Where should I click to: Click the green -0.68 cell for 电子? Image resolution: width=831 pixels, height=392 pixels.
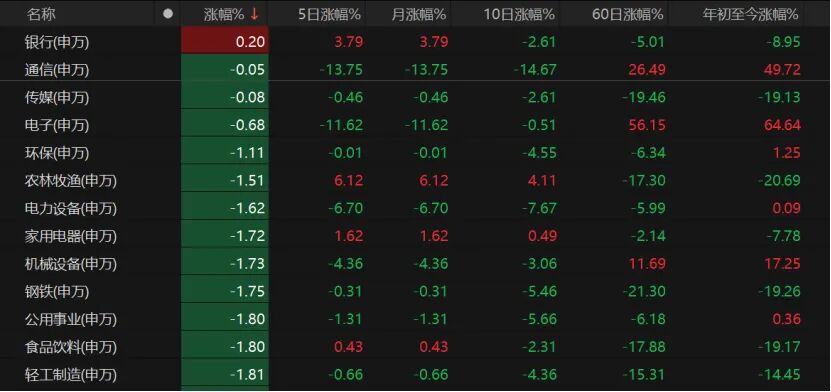[225, 126]
